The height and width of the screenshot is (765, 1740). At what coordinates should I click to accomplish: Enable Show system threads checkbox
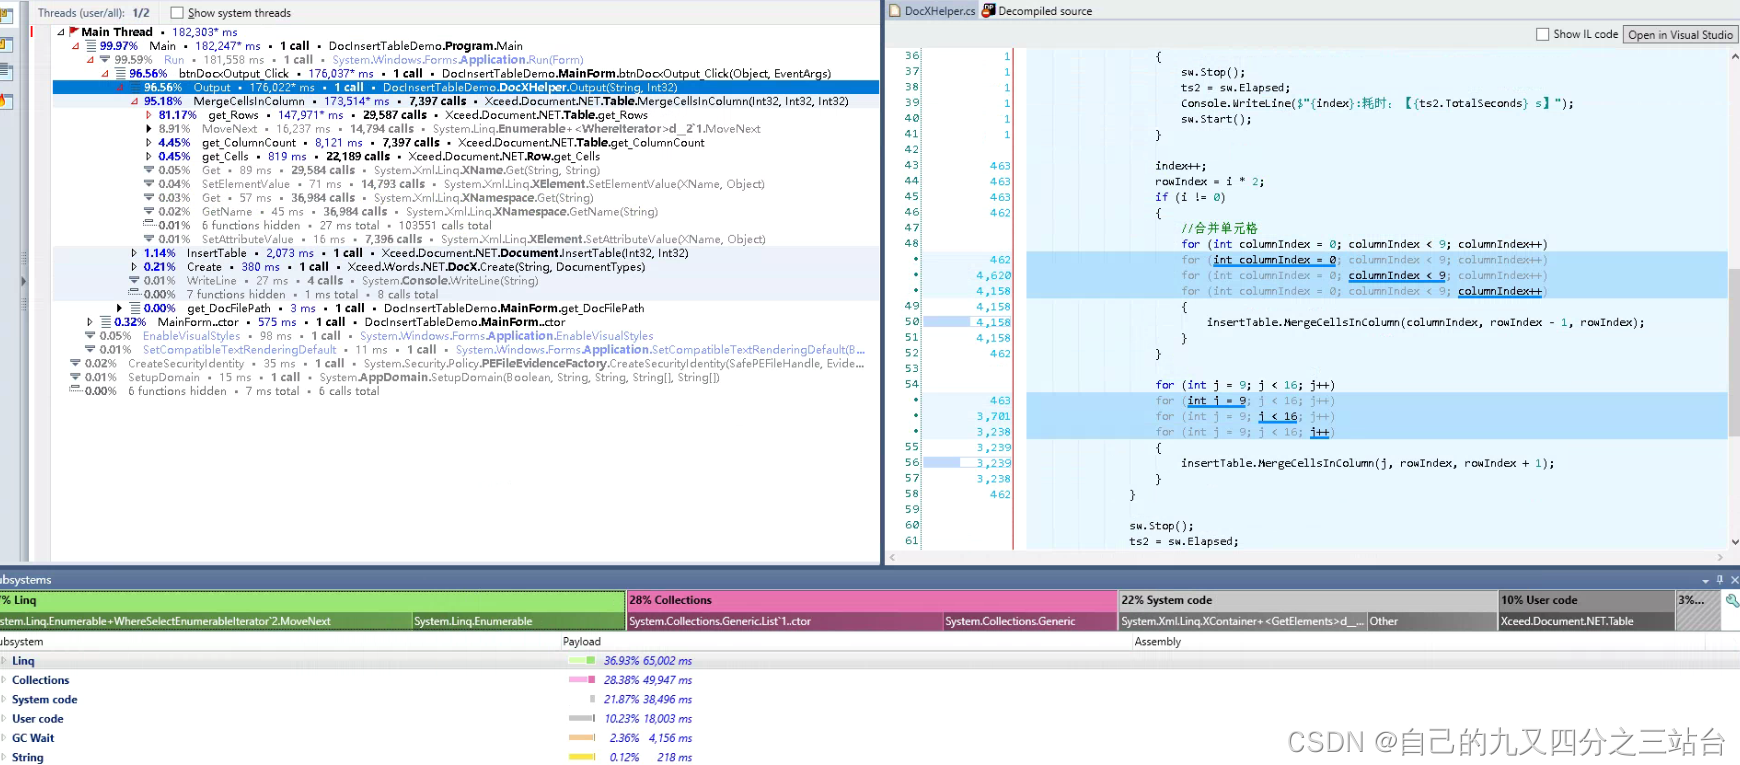(177, 13)
